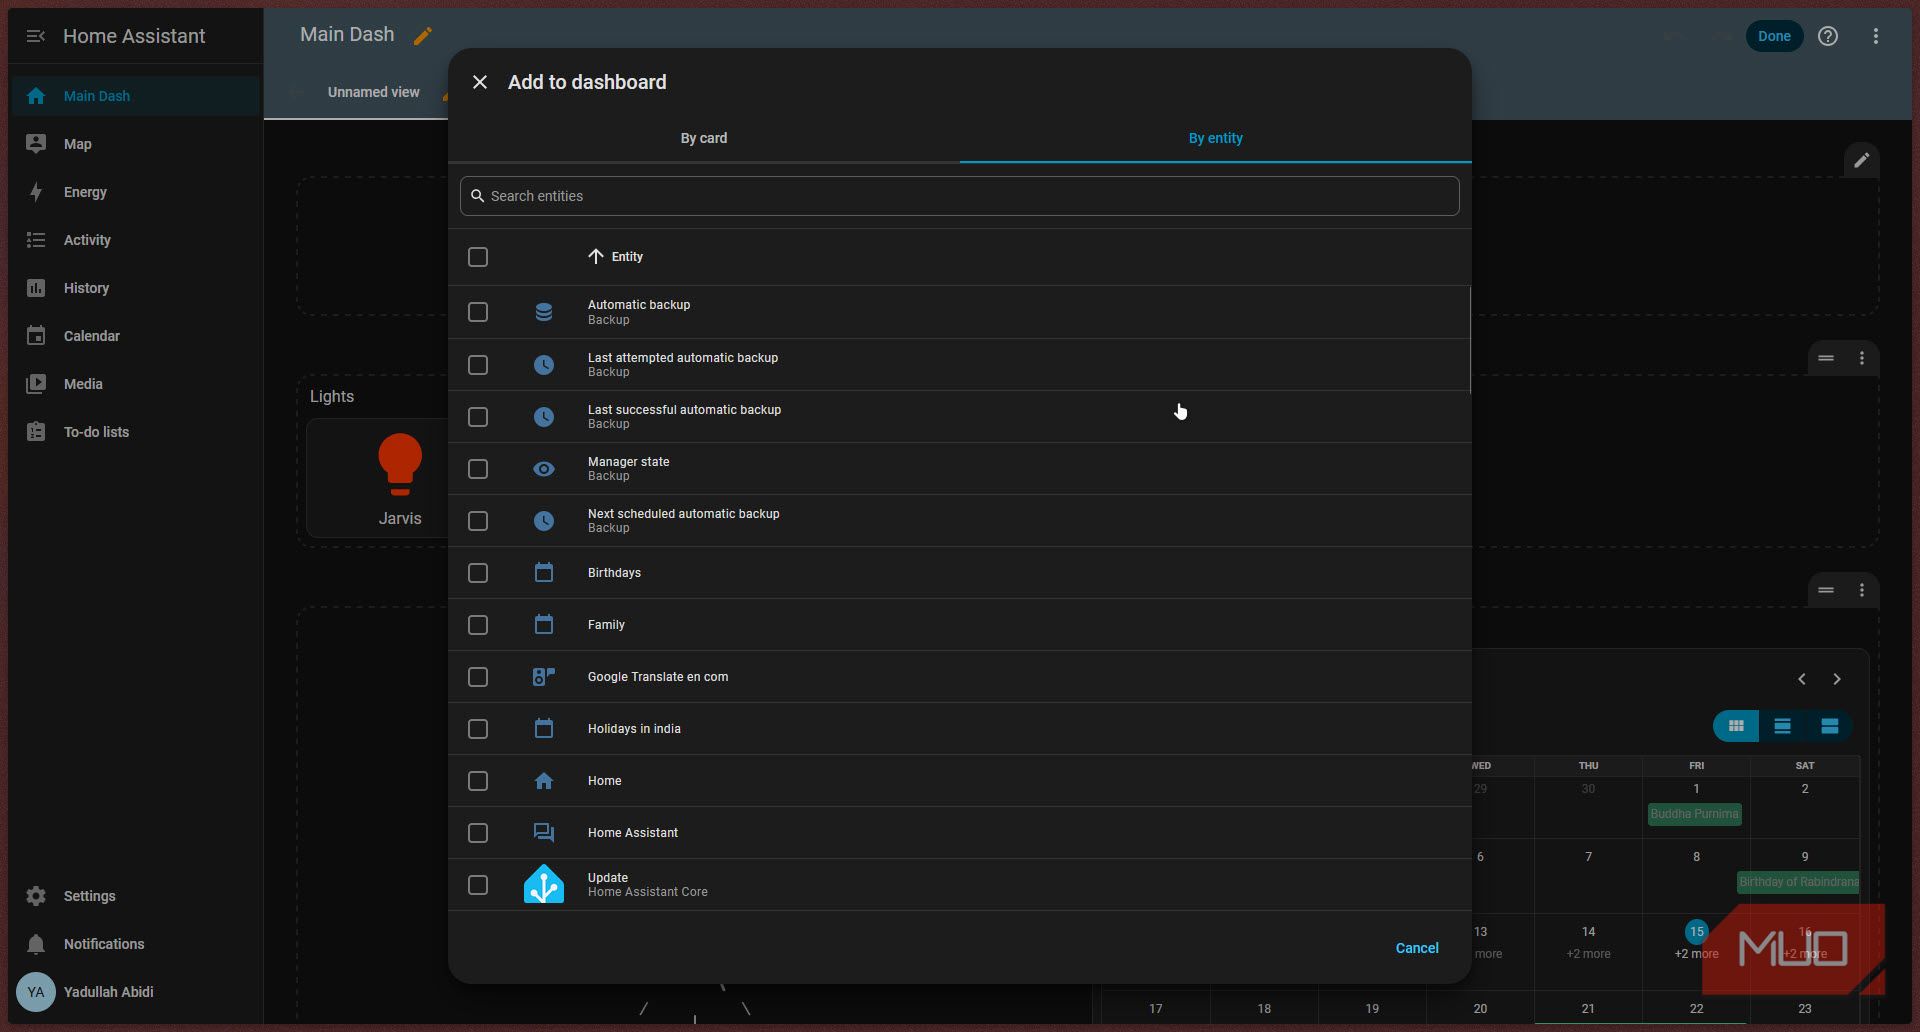
Task: Sort the list by Entity column
Action: coord(616,257)
